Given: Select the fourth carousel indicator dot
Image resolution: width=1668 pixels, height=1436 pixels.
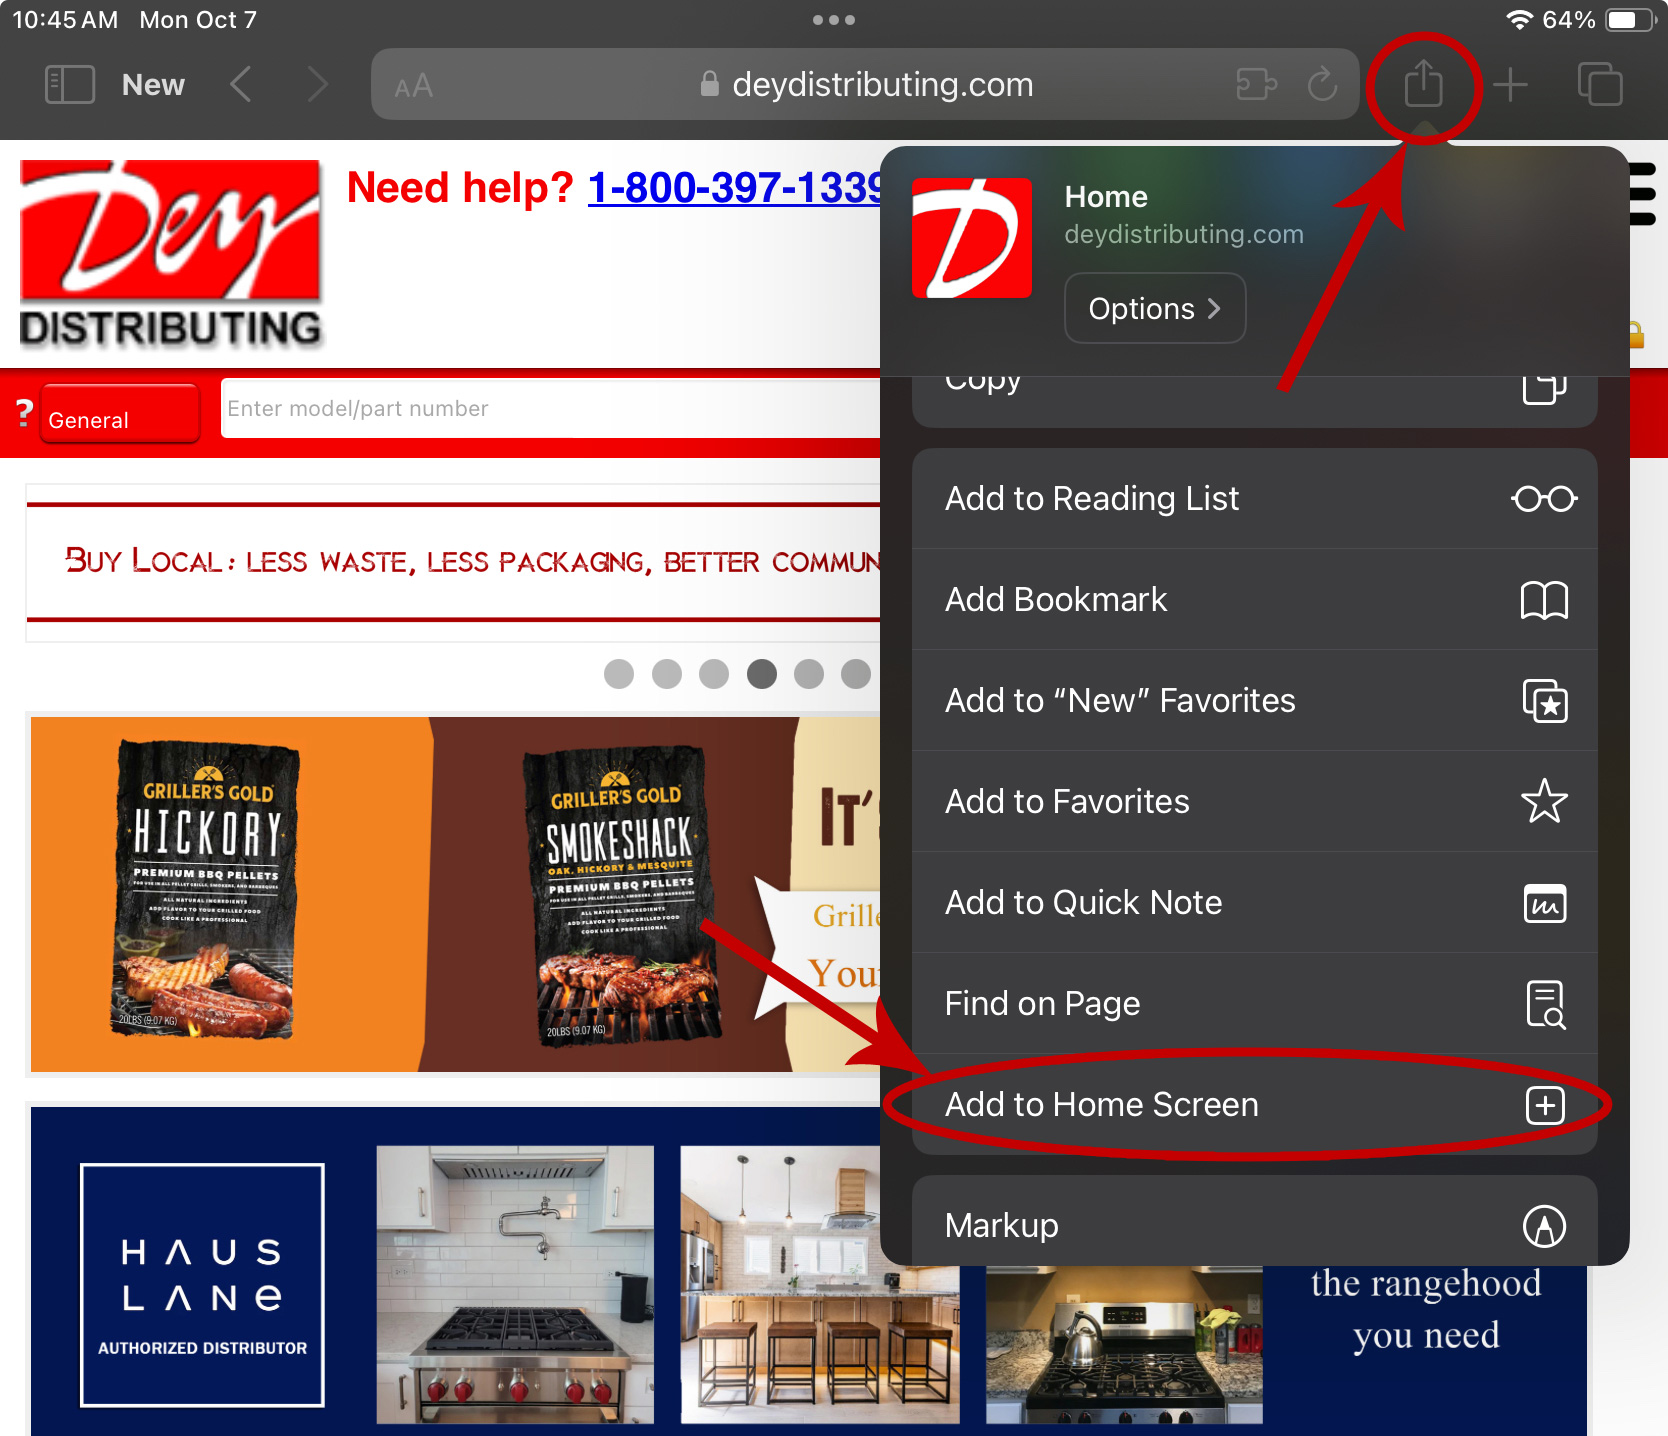Looking at the screenshot, I should (x=761, y=674).
